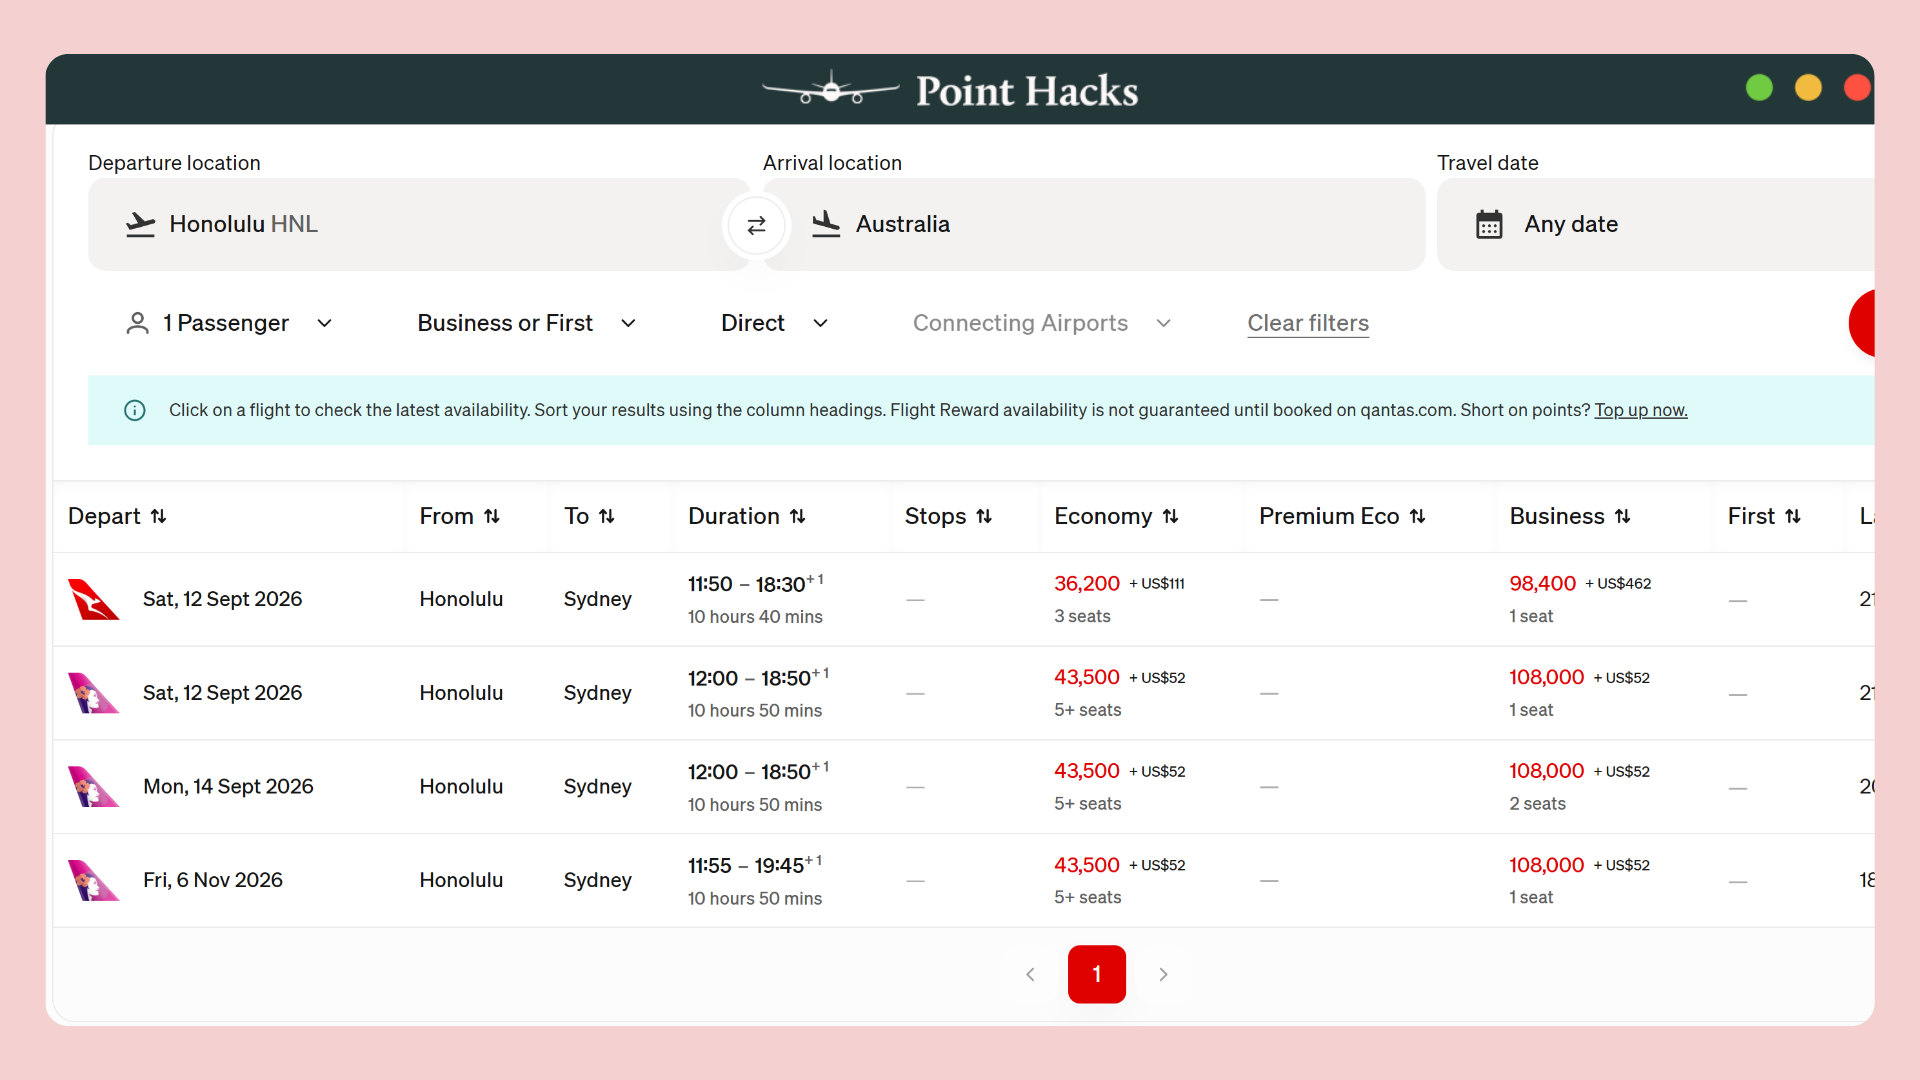
Task: Click the green window control dot
Action: pos(1759,88)
